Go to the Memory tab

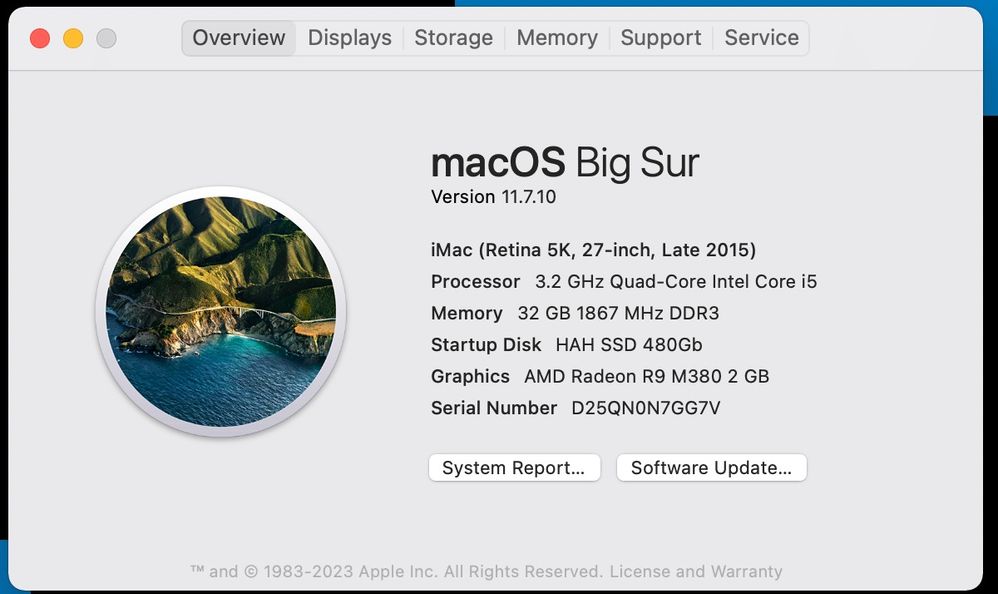(x=557, y=38)
